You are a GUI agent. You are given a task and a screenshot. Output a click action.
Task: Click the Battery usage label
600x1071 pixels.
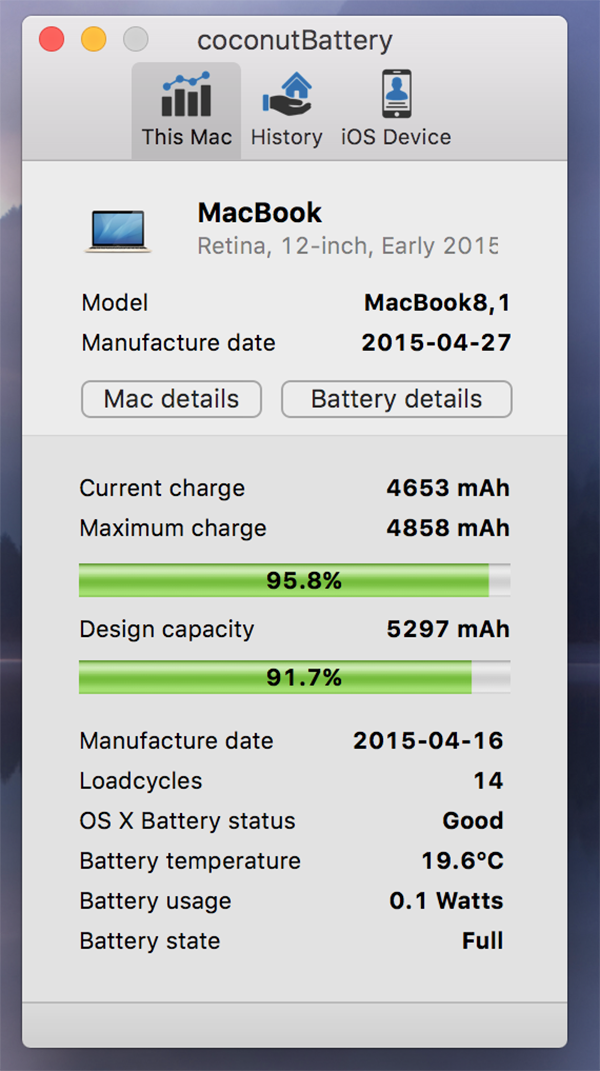155,901
